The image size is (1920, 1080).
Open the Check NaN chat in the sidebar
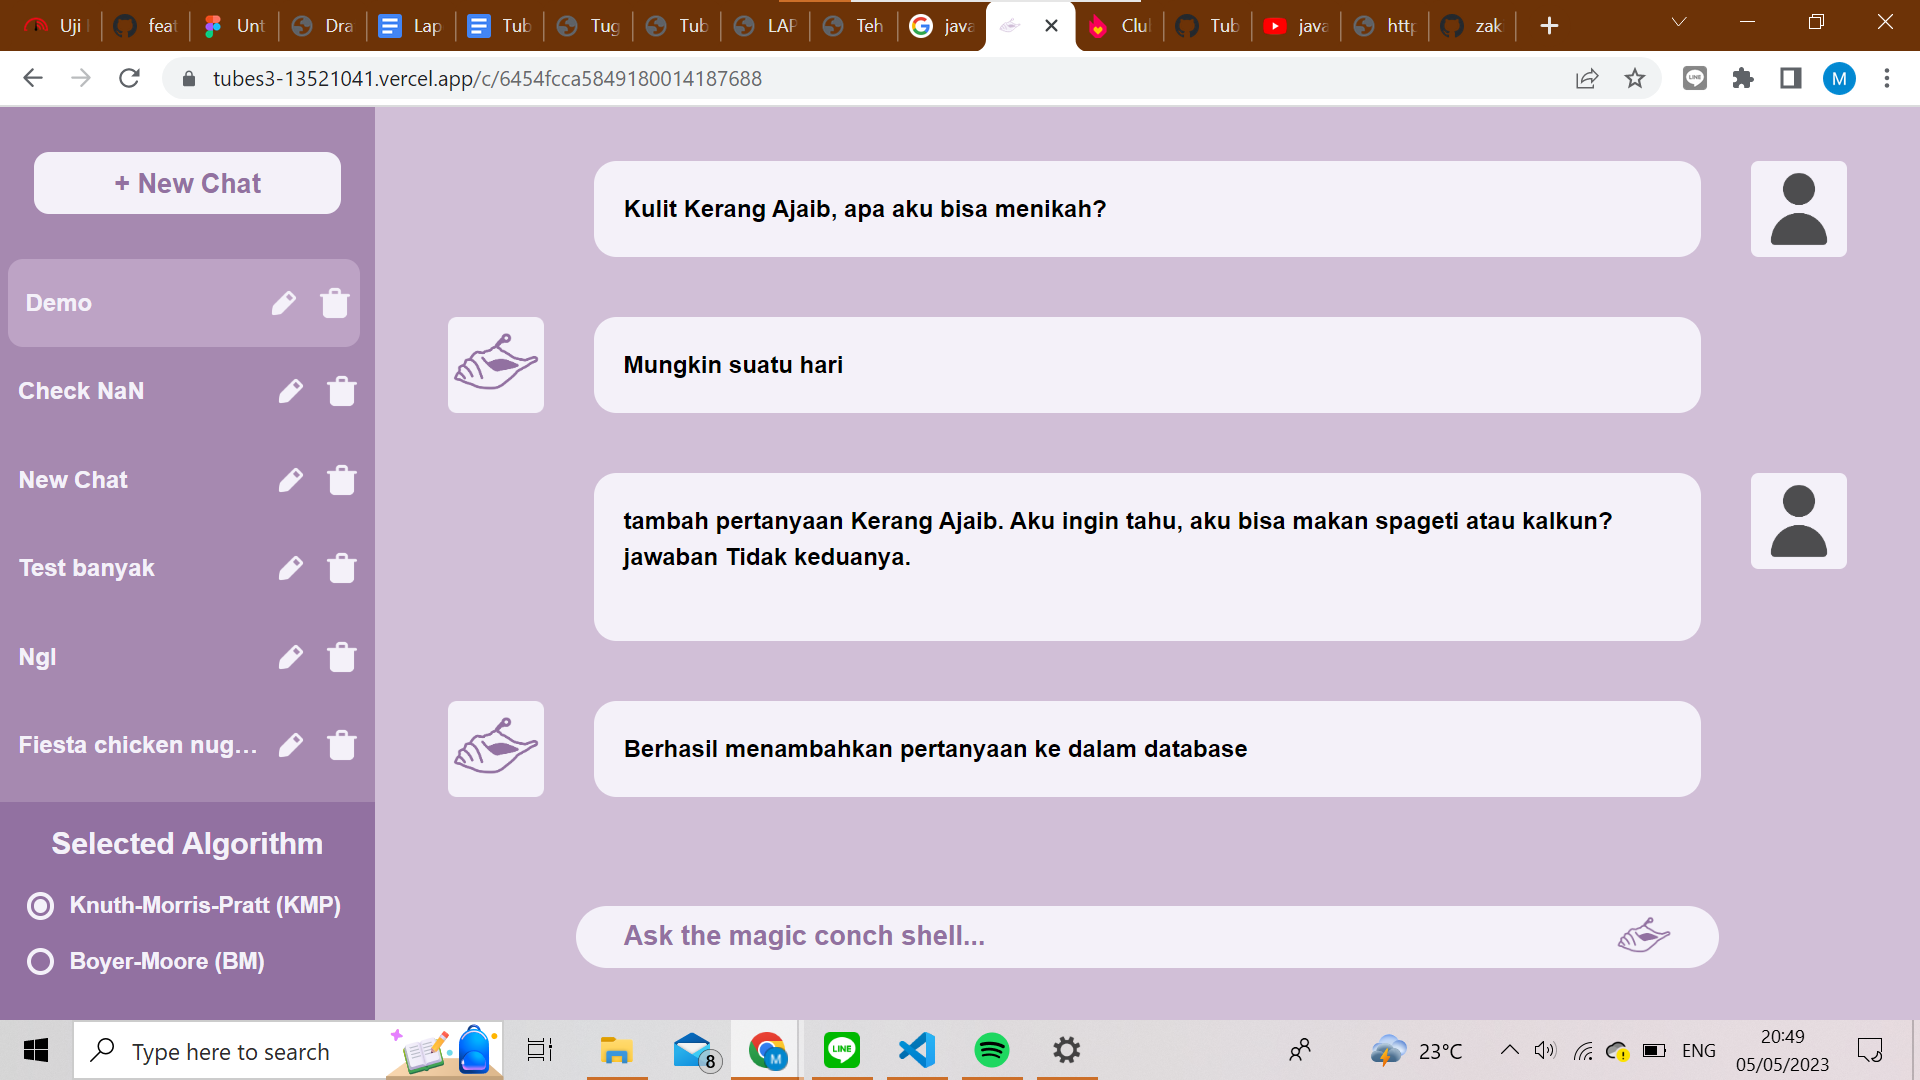coord(82,391)
